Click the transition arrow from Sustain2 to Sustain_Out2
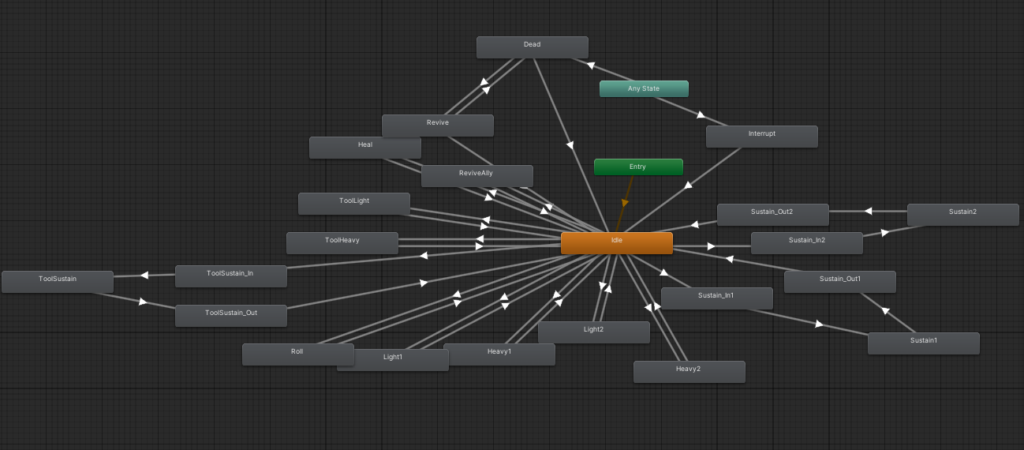 pyautogui.click(x=868, y=211)
